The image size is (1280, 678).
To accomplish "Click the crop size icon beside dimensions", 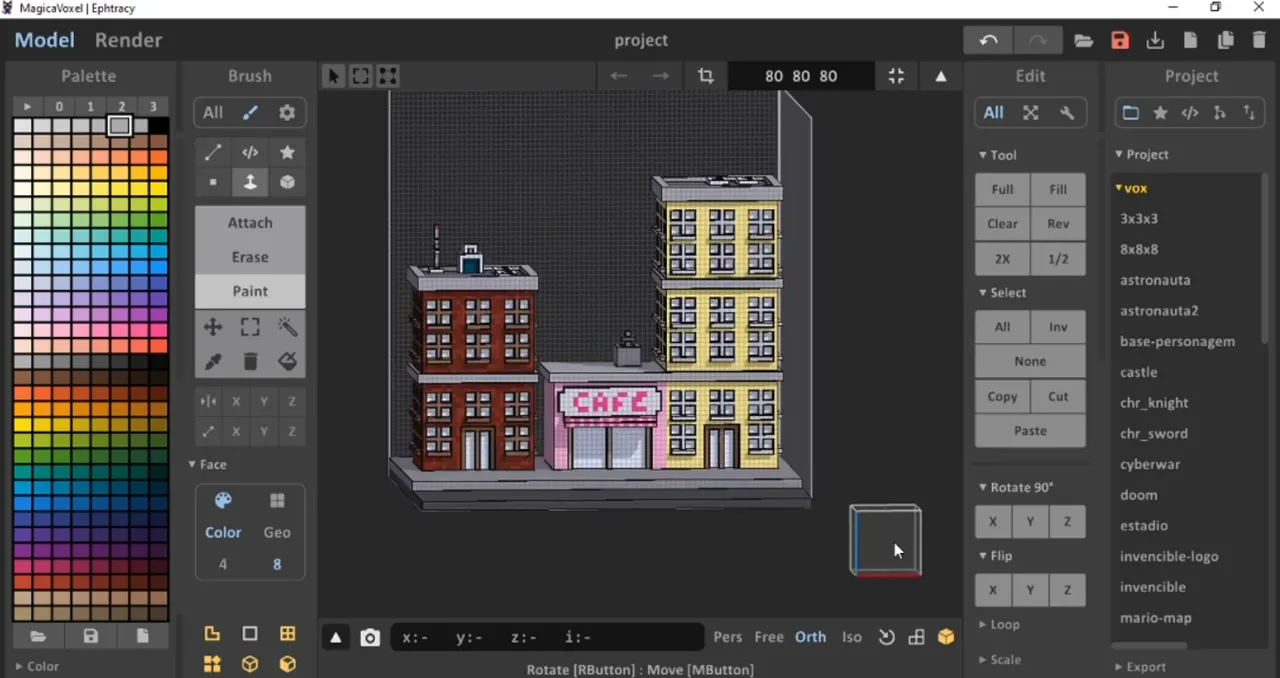I will click(x=706, y=76).
